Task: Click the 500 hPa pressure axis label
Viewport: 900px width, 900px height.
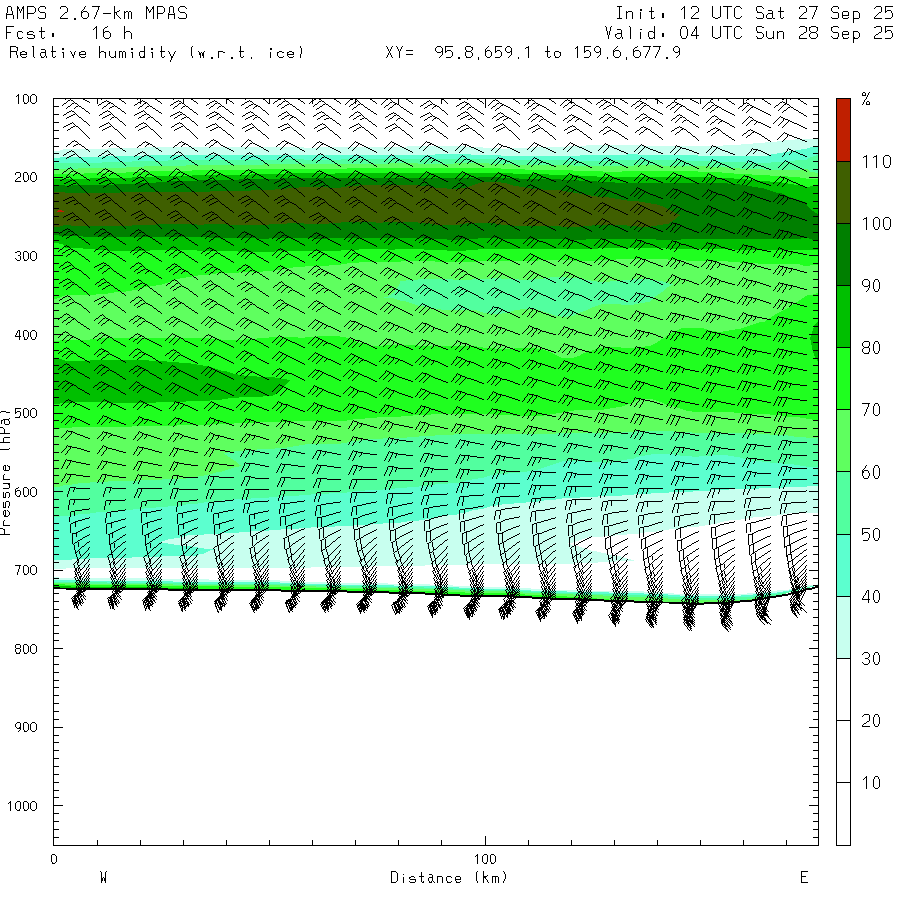Action: 26,413
